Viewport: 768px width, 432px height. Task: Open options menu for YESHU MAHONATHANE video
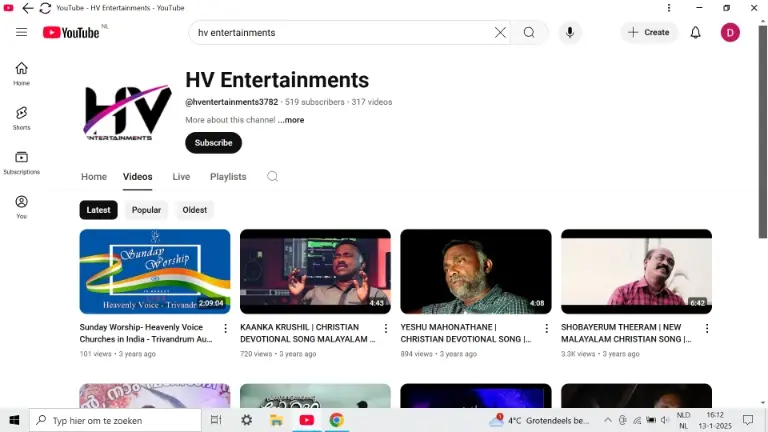(x=547, y=328)
